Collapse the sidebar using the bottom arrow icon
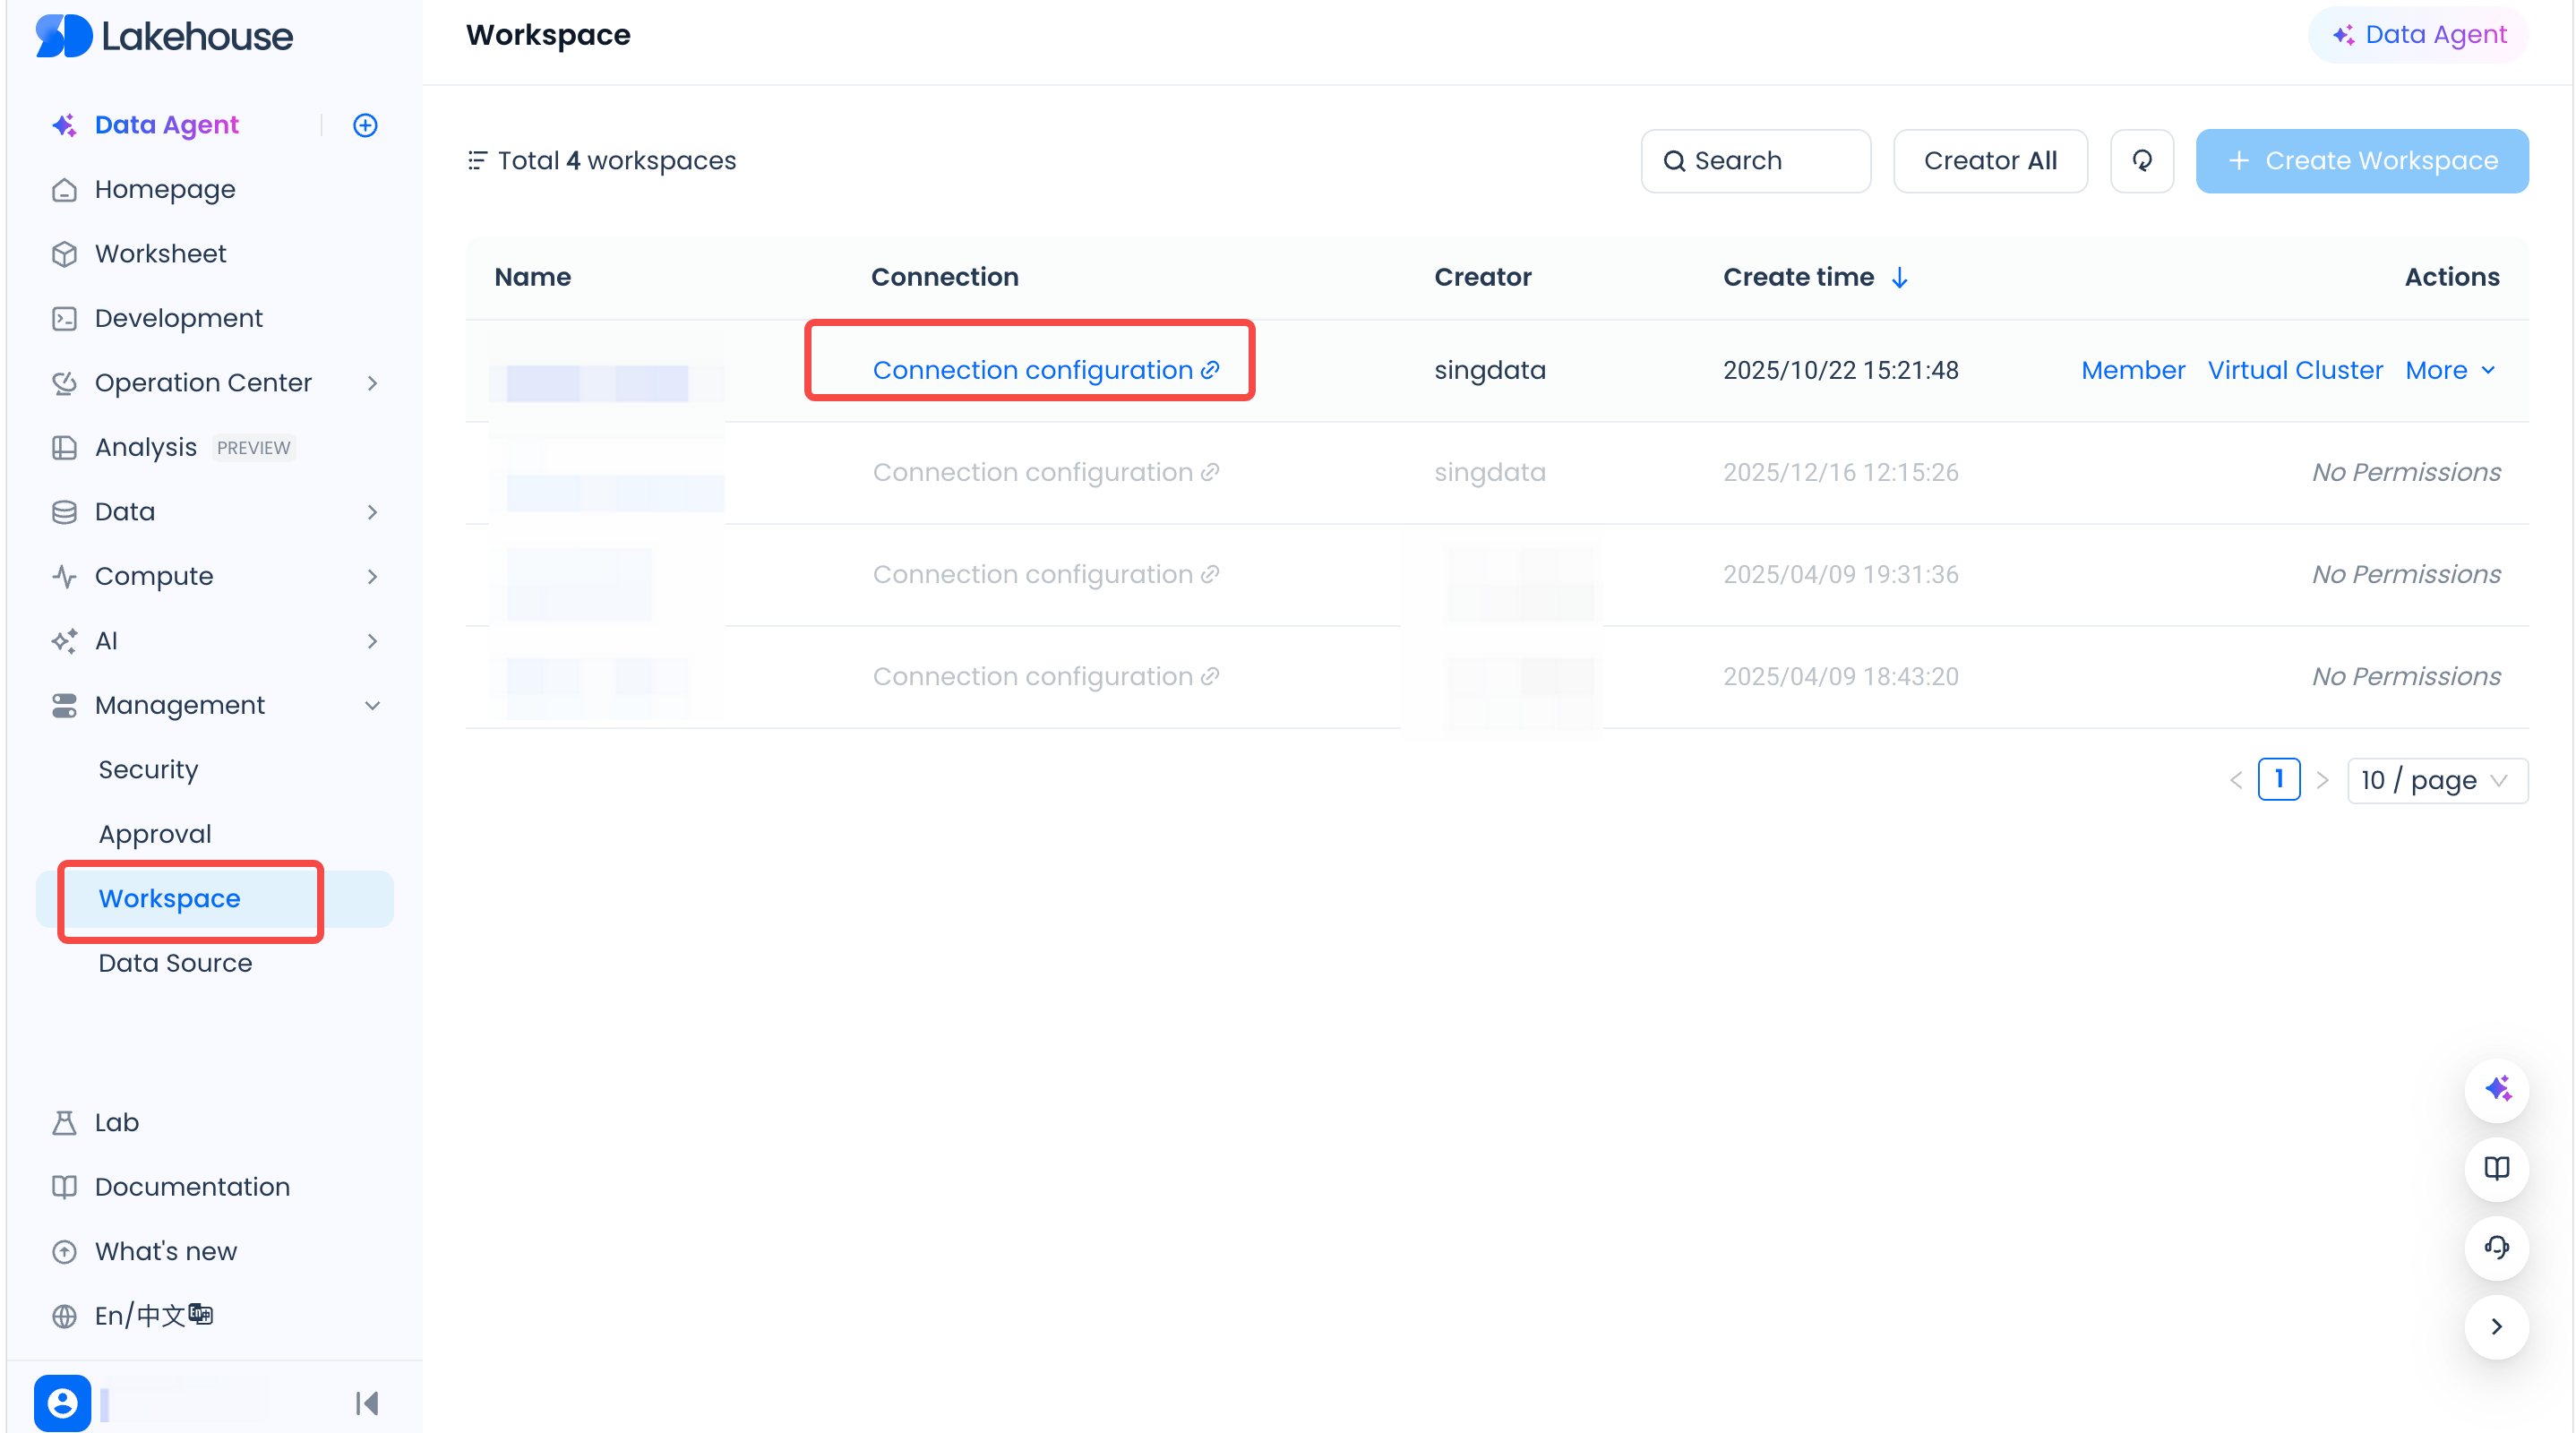The width and height of the screenshot is (2576, 1433). [367, 1403]
